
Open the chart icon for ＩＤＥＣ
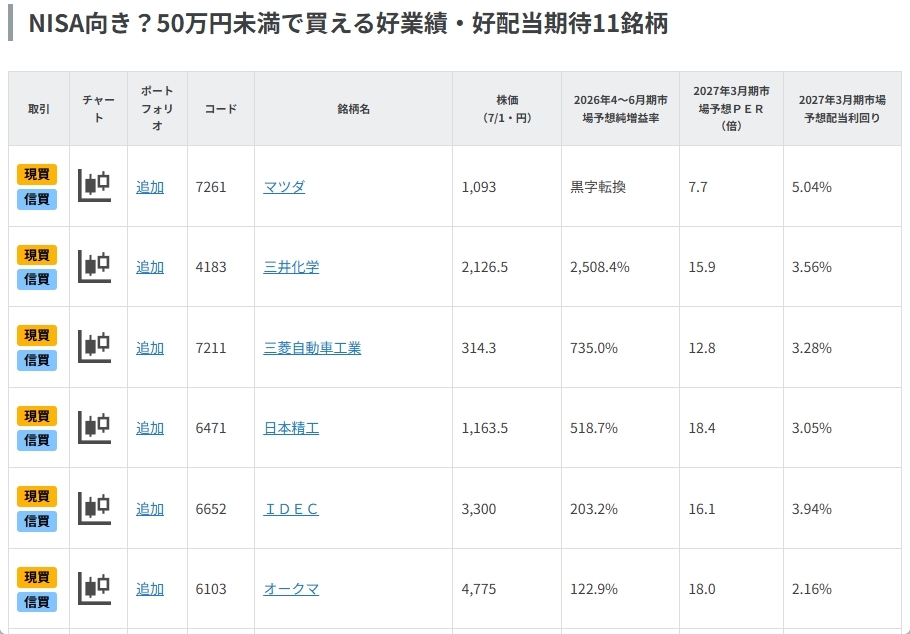[x=95, y=509]
